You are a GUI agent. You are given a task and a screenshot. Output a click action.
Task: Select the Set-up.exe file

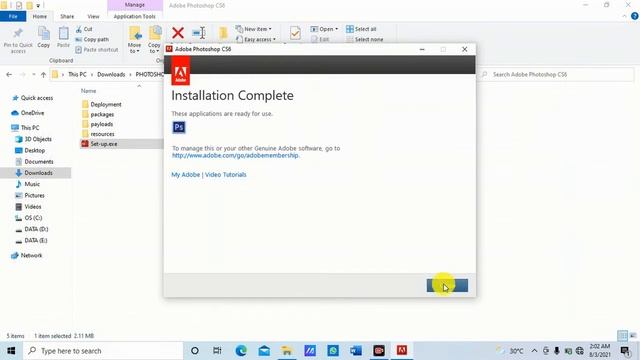(122, 144)
